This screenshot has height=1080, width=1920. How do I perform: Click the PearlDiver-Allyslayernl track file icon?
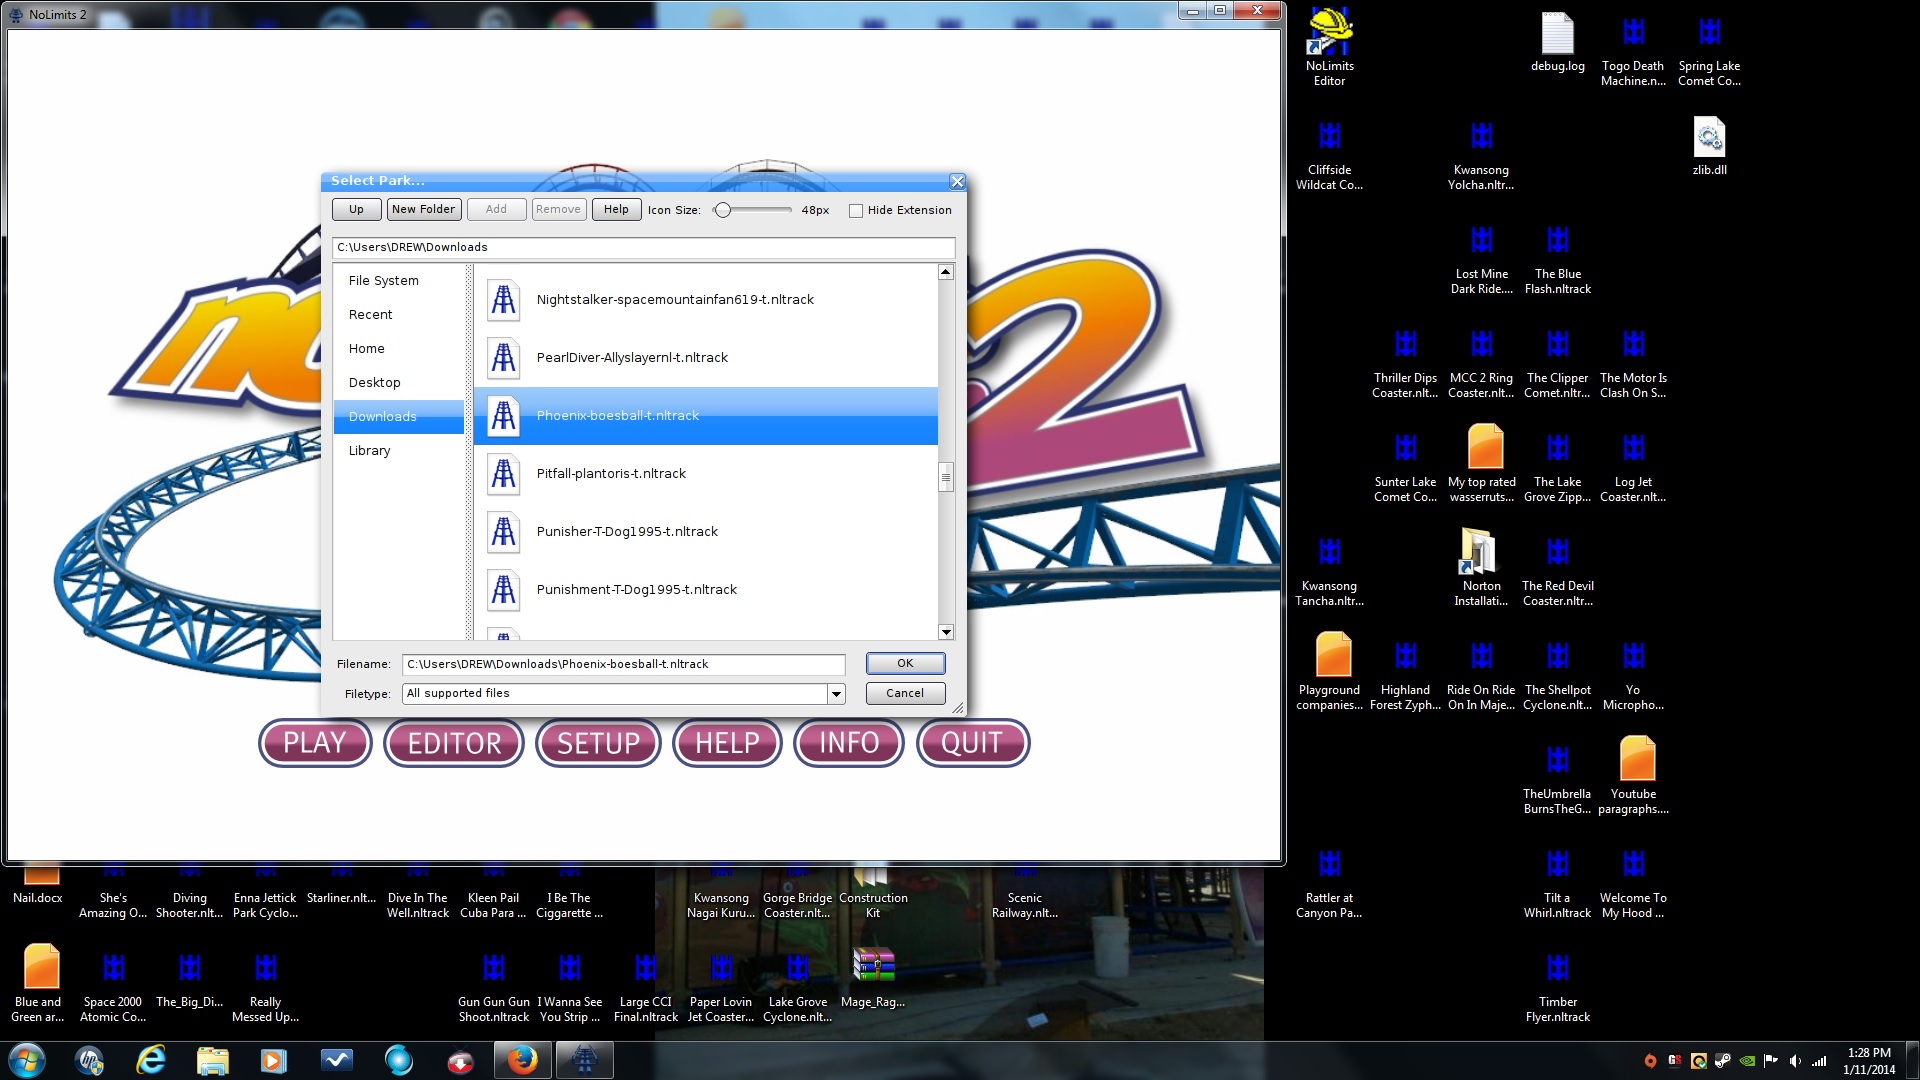(x=504, y=358)
